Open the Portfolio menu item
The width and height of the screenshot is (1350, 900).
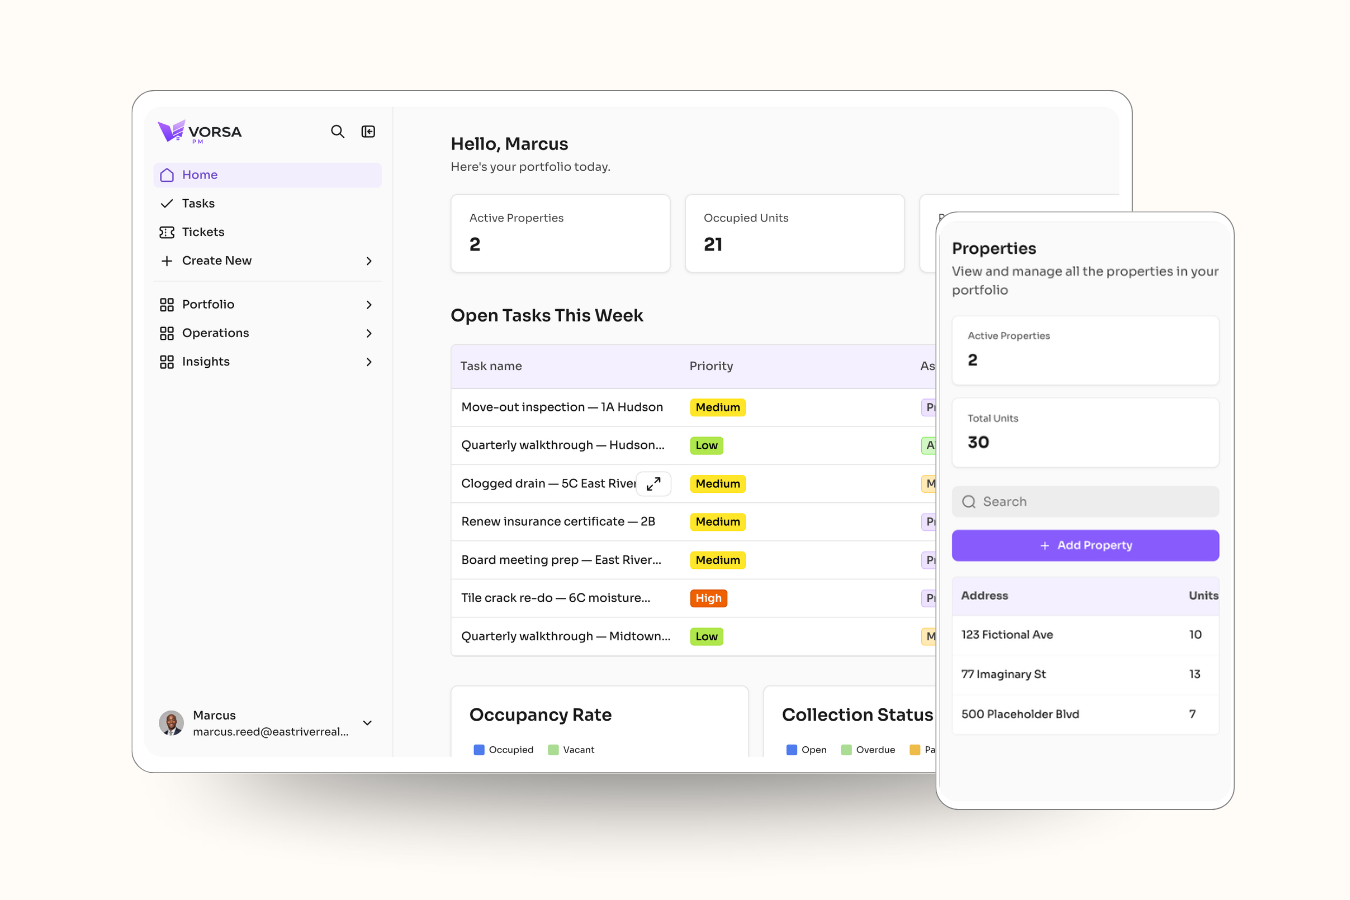click(268, 305)
